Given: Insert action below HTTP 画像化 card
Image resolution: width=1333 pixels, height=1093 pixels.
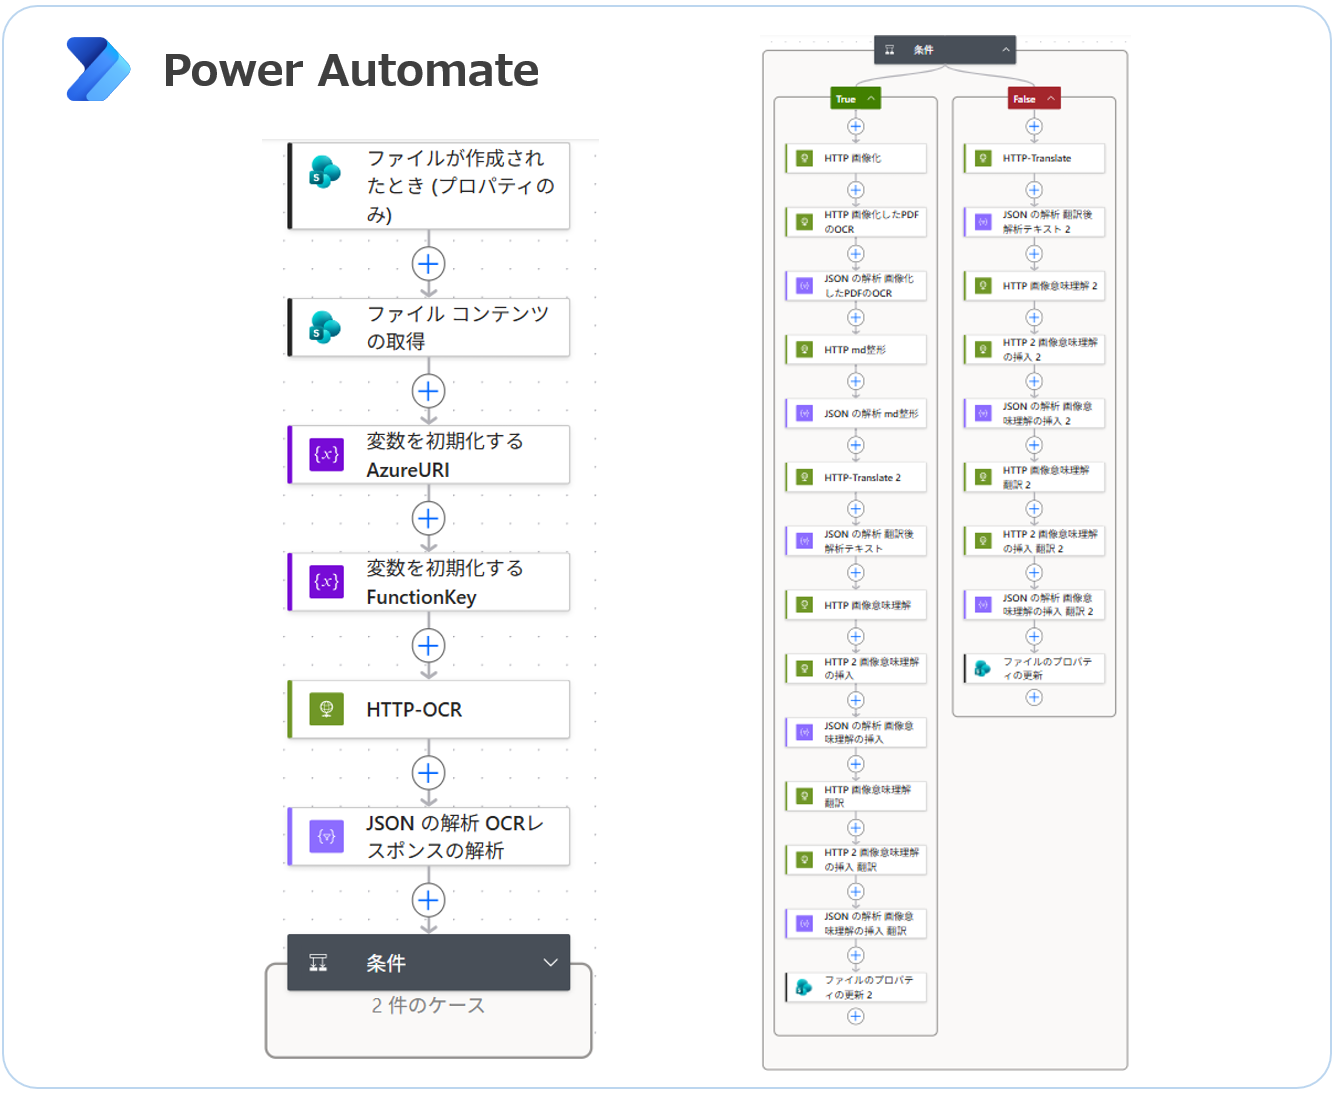Looking at the screenshot, I should (x=855, y=190).
